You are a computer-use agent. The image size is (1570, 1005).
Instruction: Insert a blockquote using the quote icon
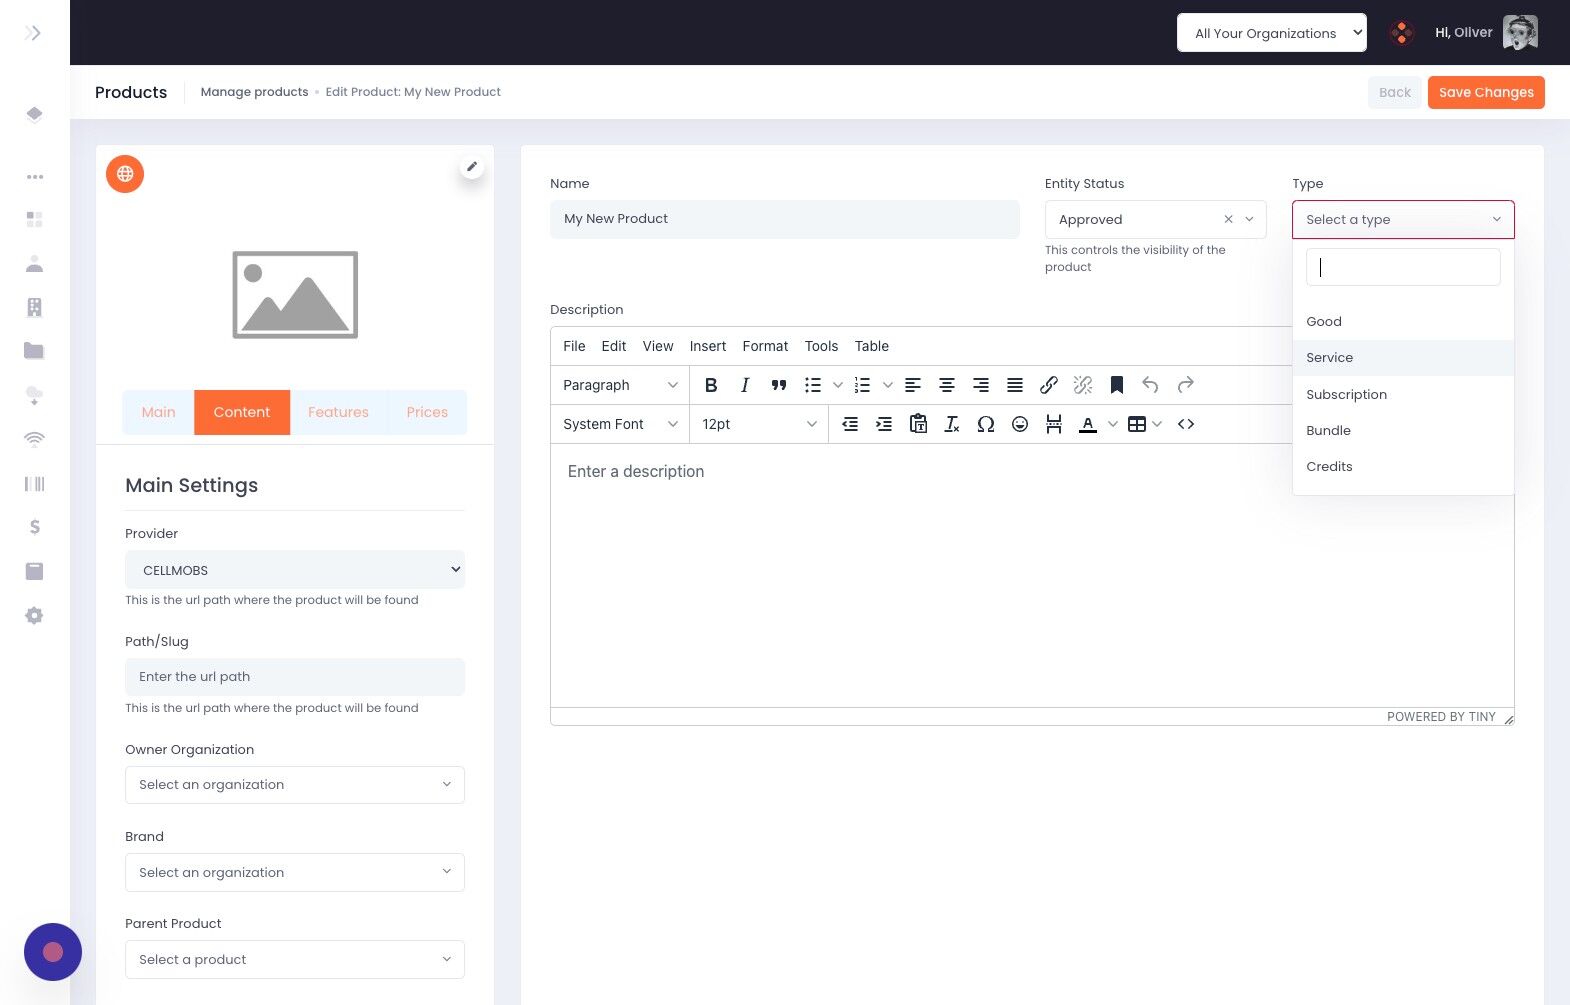click(779, 385)
